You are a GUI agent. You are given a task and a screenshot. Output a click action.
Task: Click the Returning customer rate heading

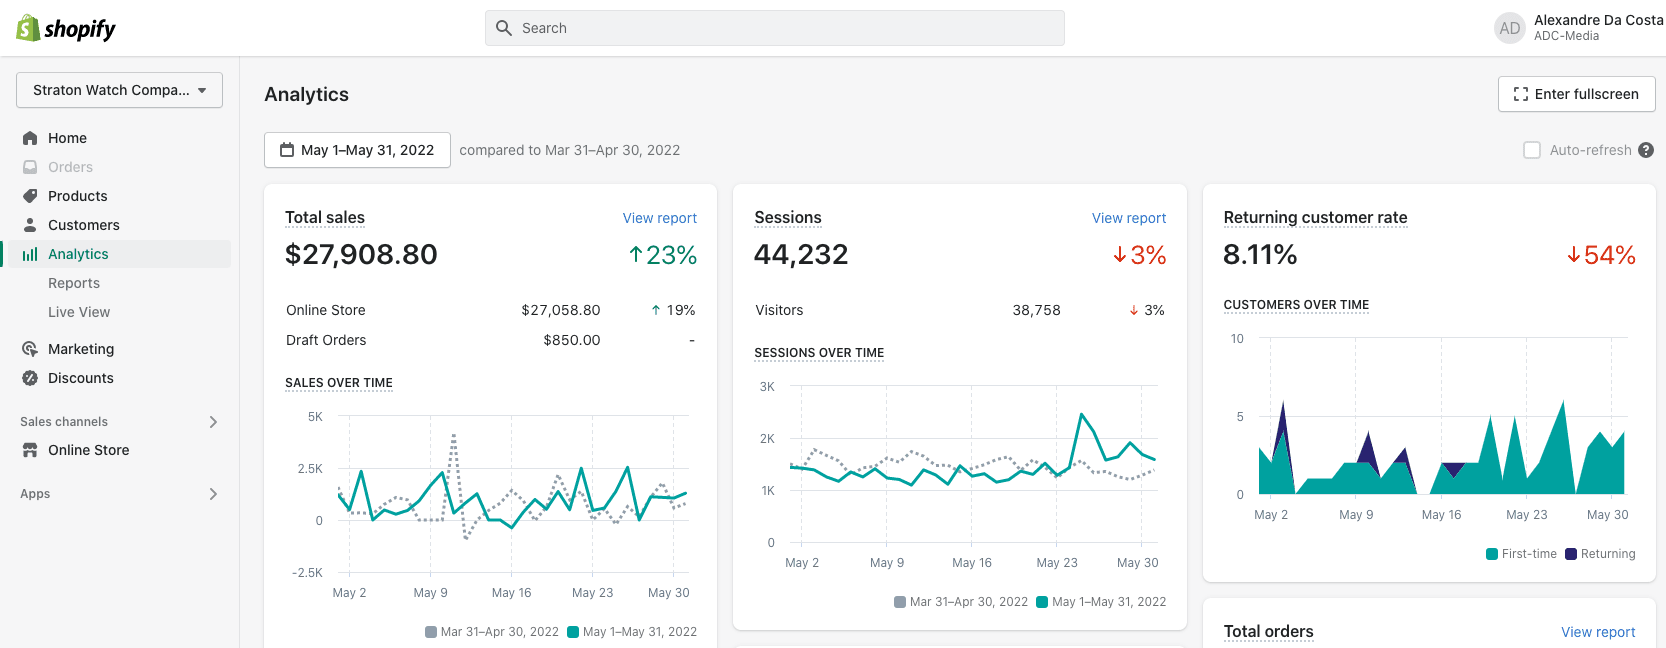point(1315,217)
